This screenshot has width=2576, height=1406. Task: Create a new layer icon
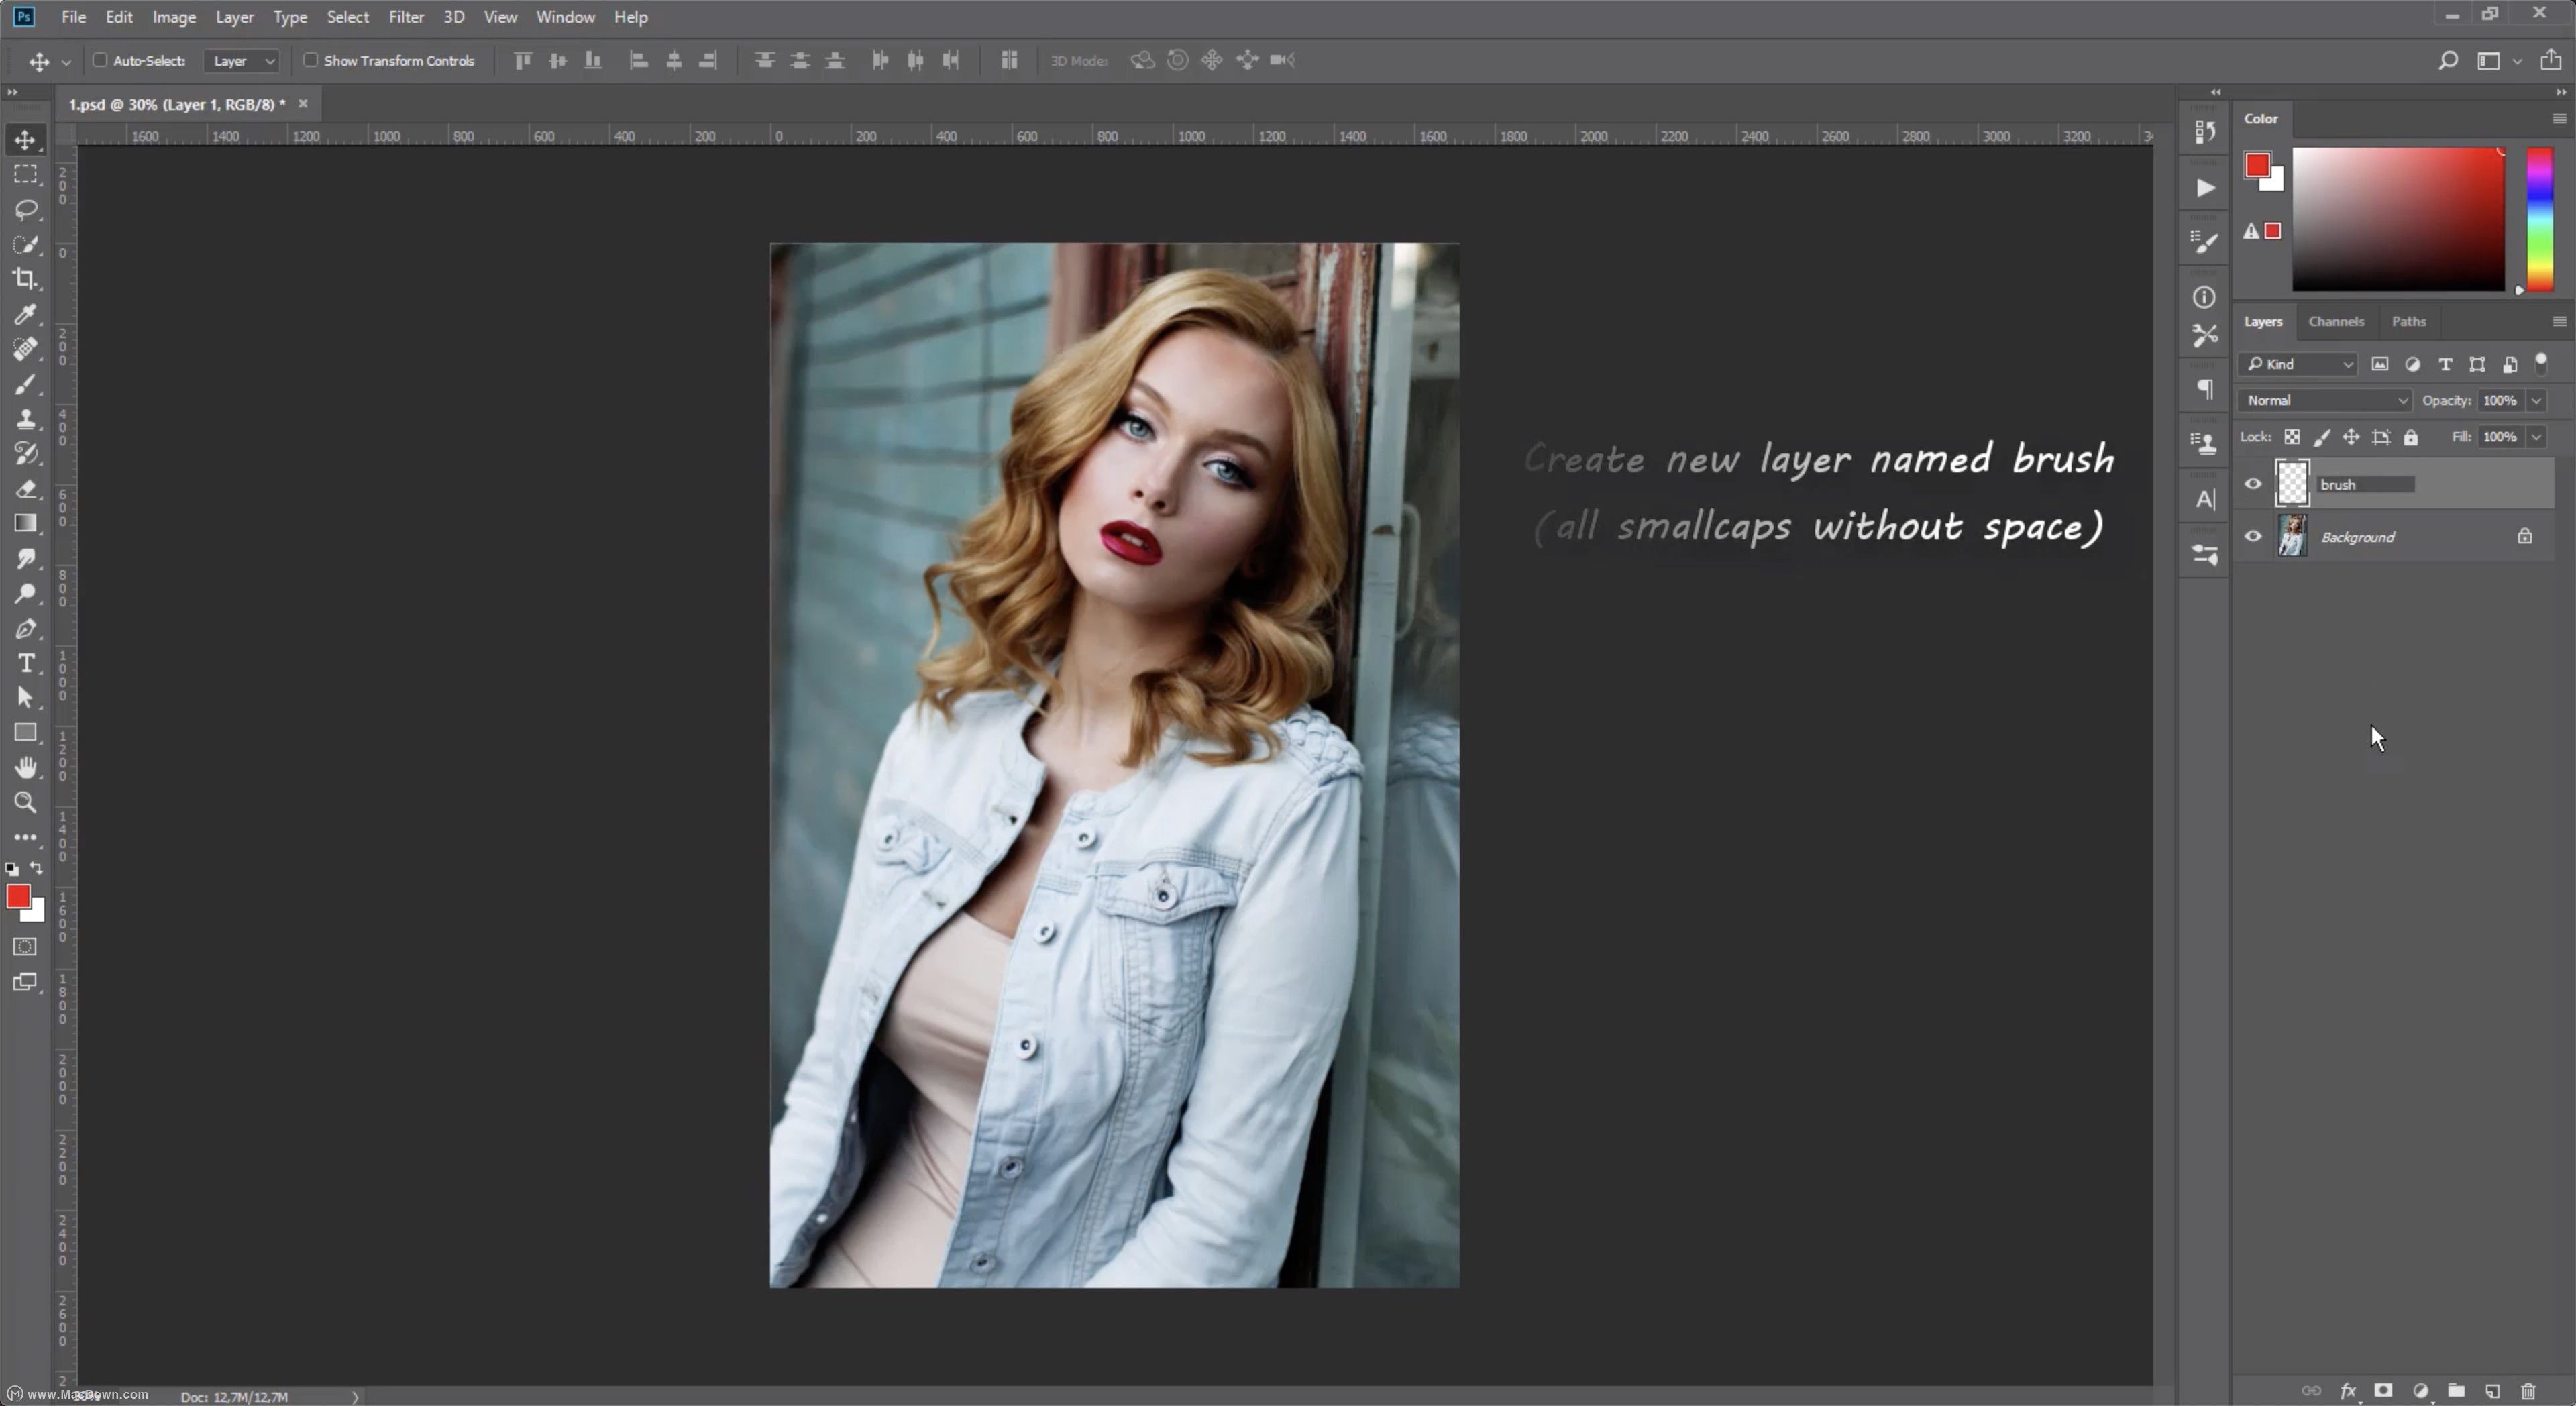click(x=2492, y=1391)
